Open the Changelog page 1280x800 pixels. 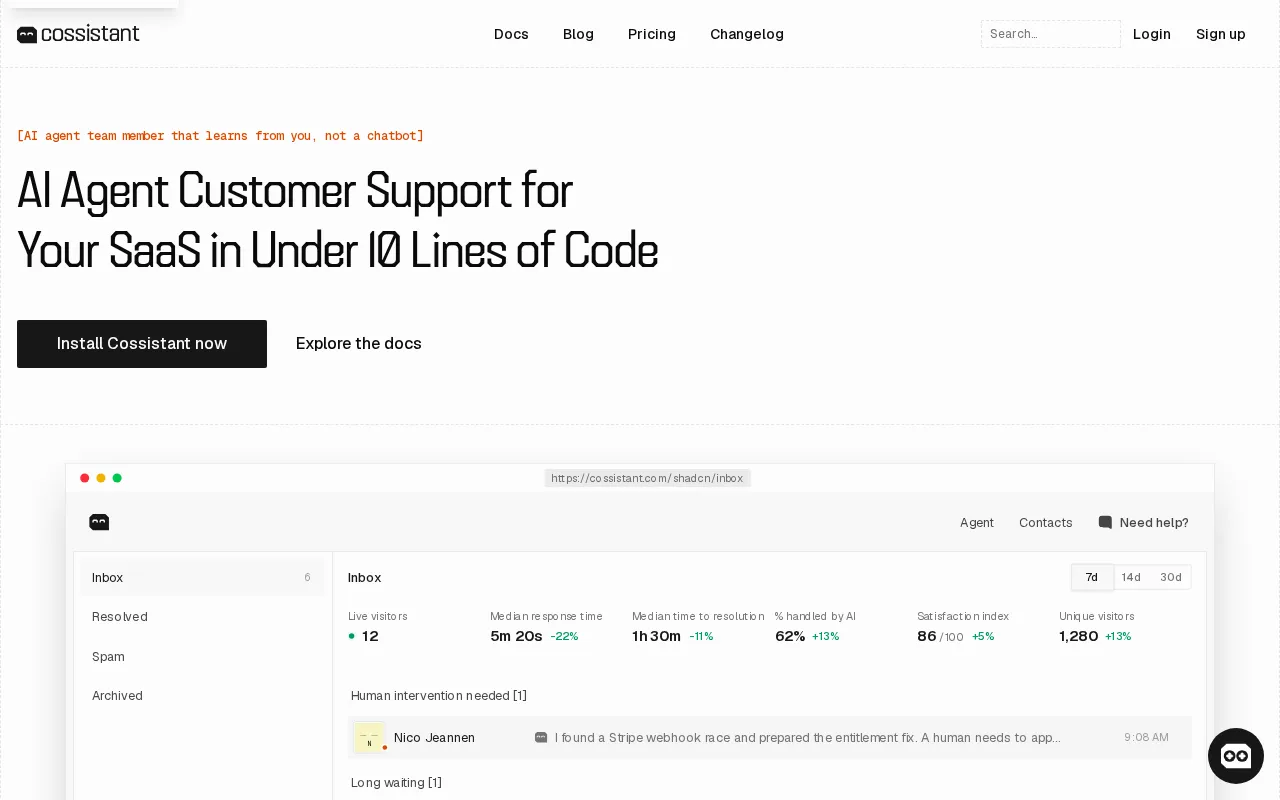[x=747, y=34]
